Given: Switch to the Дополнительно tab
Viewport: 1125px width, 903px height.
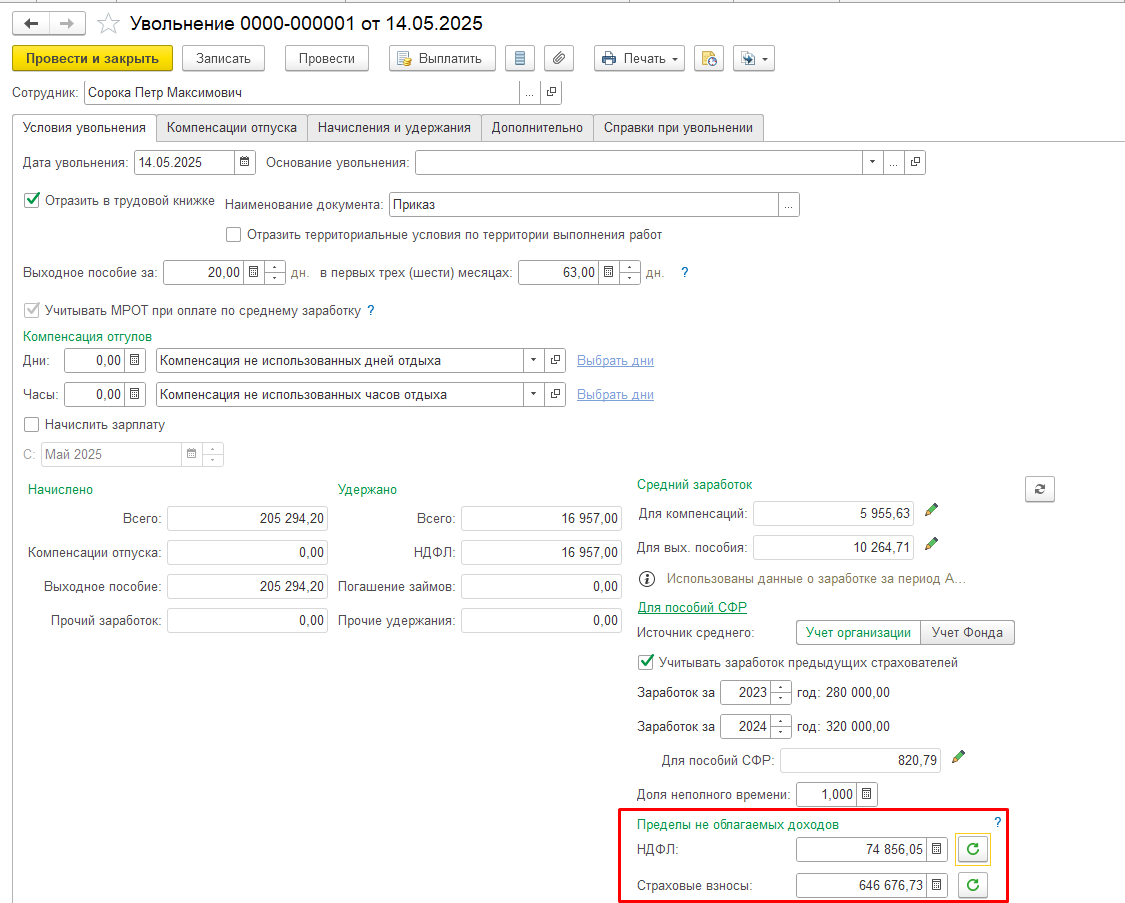Looking at the screenshot, I should (x=537, y=128).
